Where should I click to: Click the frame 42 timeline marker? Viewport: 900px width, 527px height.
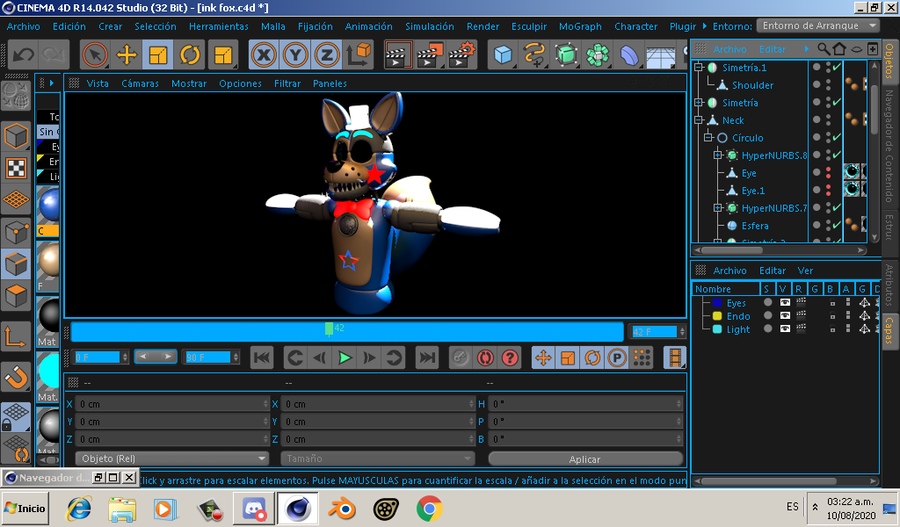(x=329, y=328)
